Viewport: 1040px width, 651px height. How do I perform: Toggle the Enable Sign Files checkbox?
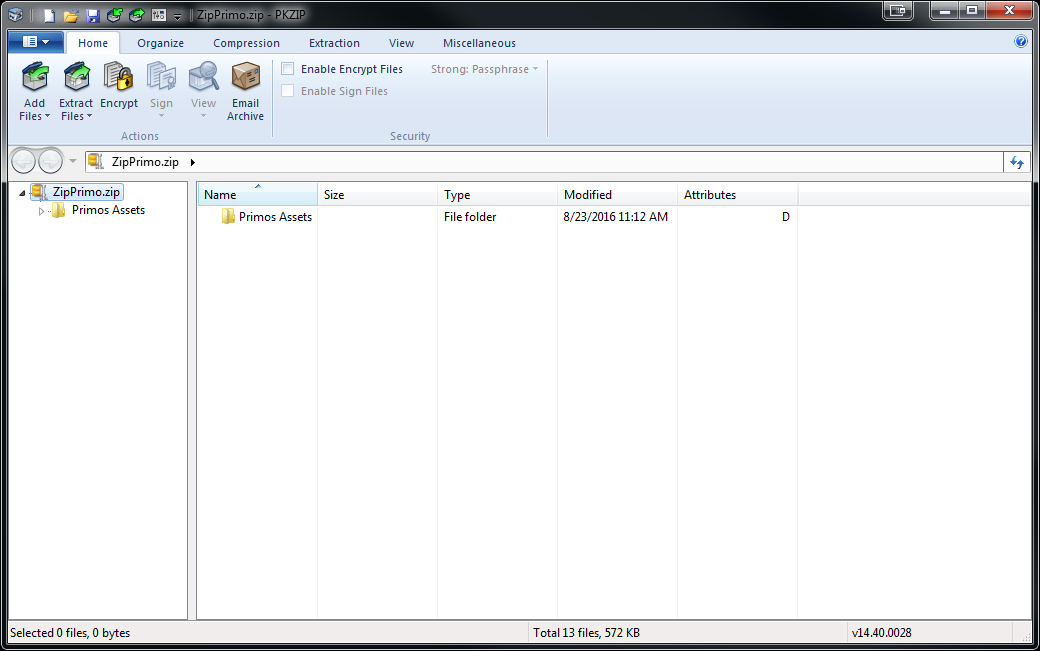pos(288,91)
